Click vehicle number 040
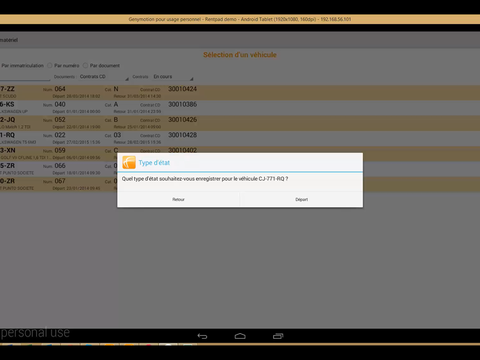Screen dimensions: 480x360 point(60,104)
